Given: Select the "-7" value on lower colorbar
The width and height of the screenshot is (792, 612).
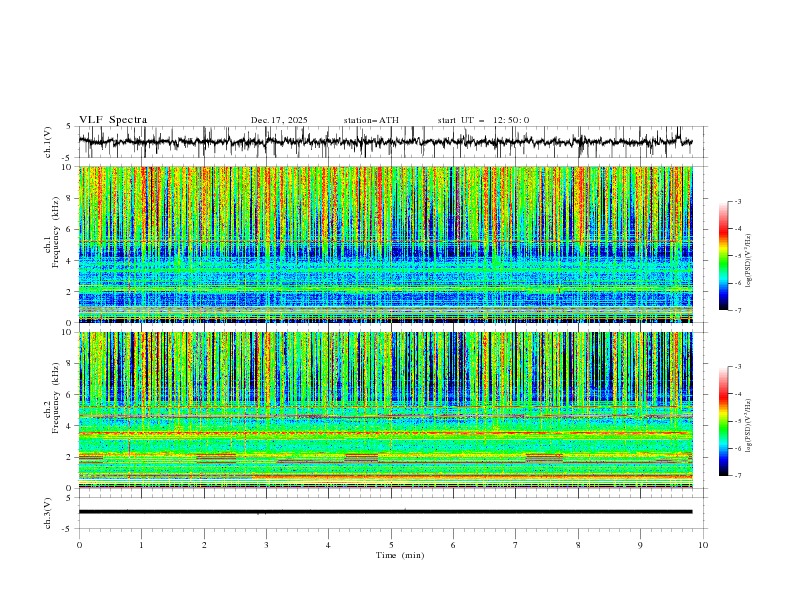Looking at the screenshot, I should (x=736, y=476).
